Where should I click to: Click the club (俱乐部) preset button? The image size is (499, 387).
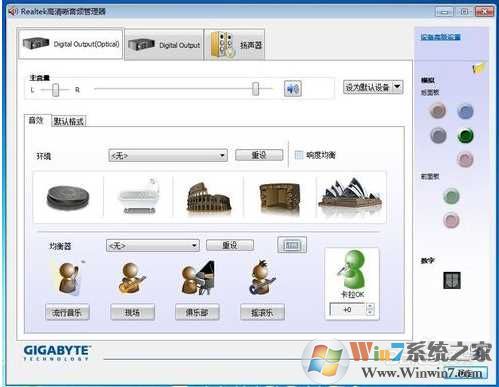click(197, 312)
